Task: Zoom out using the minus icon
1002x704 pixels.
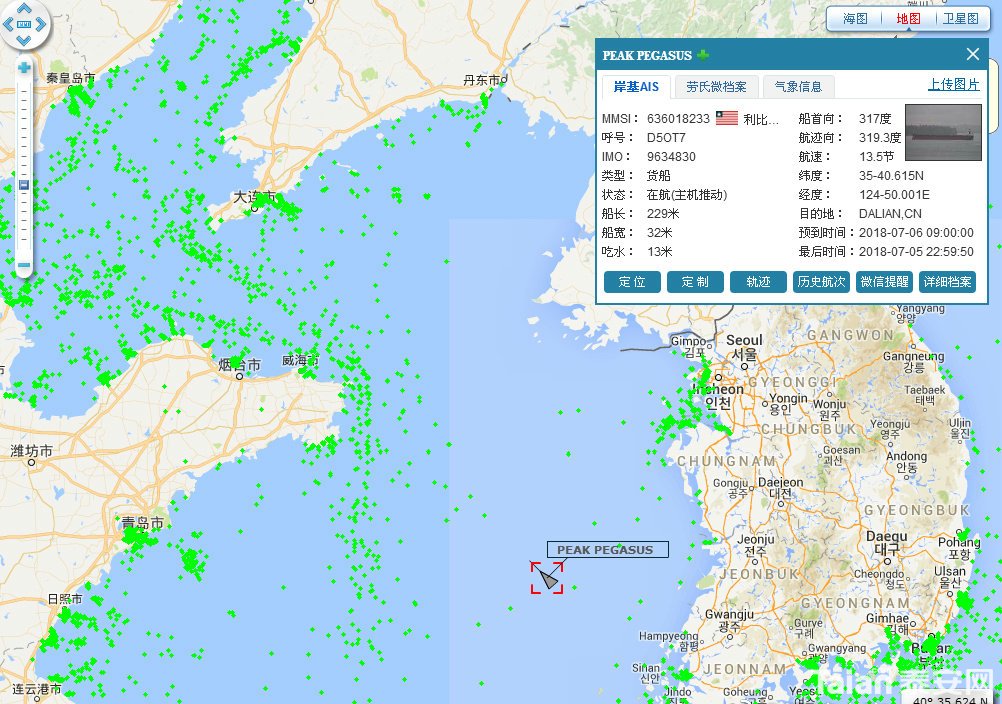Action: [x=24, y=264]
